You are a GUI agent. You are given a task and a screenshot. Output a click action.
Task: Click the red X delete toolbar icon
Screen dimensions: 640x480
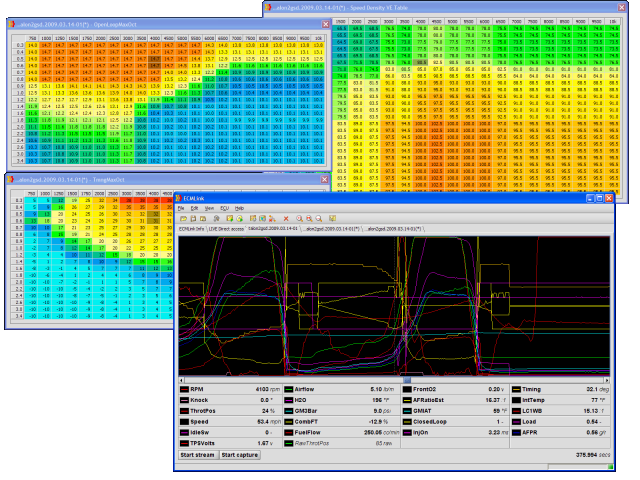point(285,217)
